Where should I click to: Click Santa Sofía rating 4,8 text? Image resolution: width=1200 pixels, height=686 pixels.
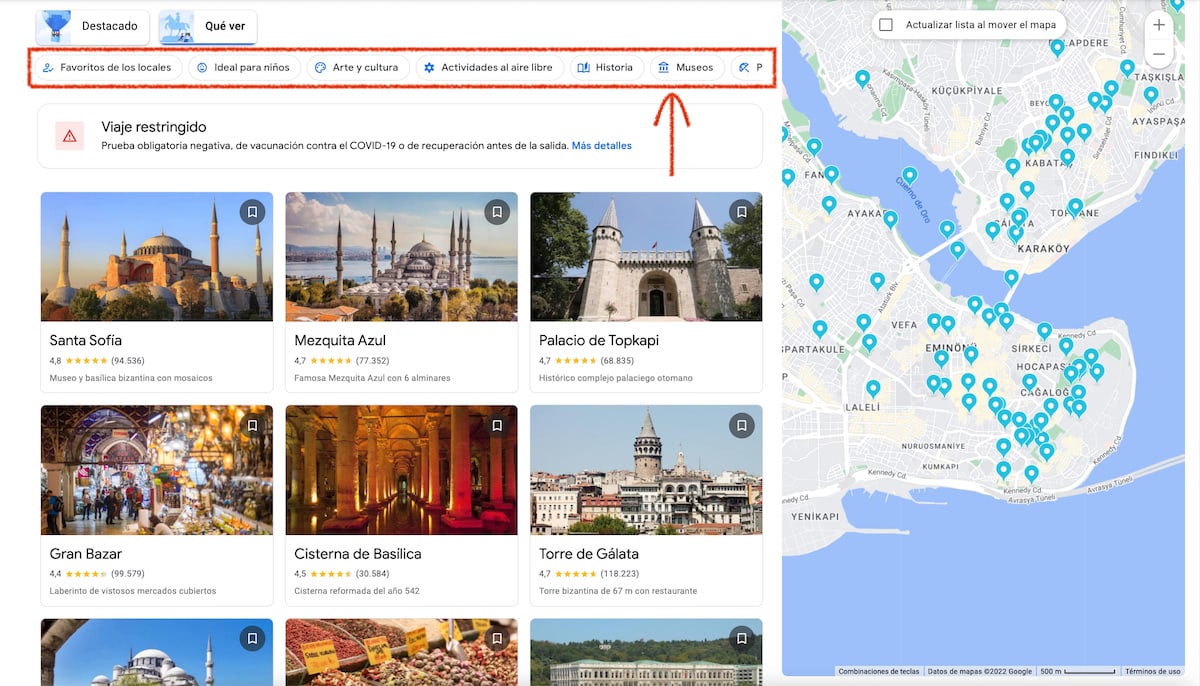coord(56,360)
